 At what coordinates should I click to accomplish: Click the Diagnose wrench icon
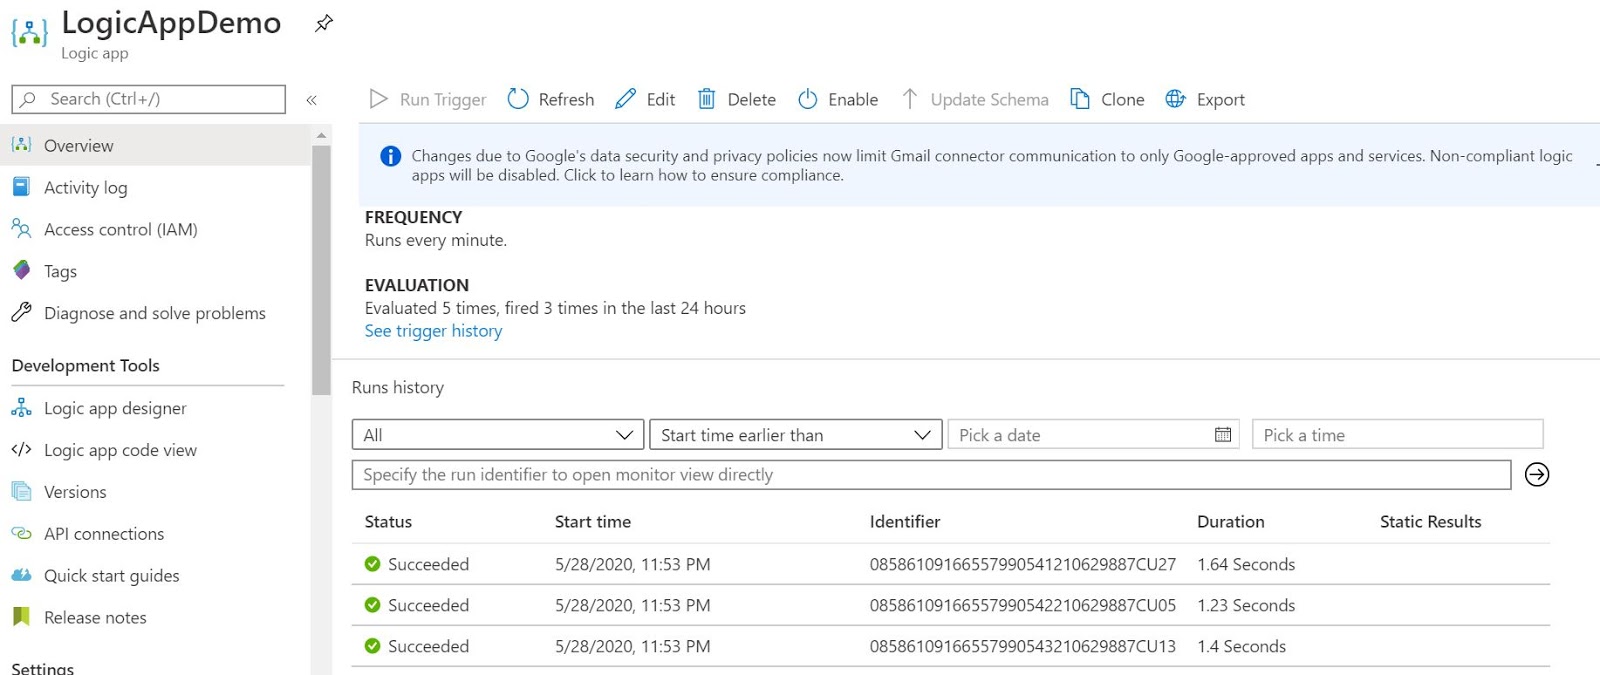(x=21, y=312)
